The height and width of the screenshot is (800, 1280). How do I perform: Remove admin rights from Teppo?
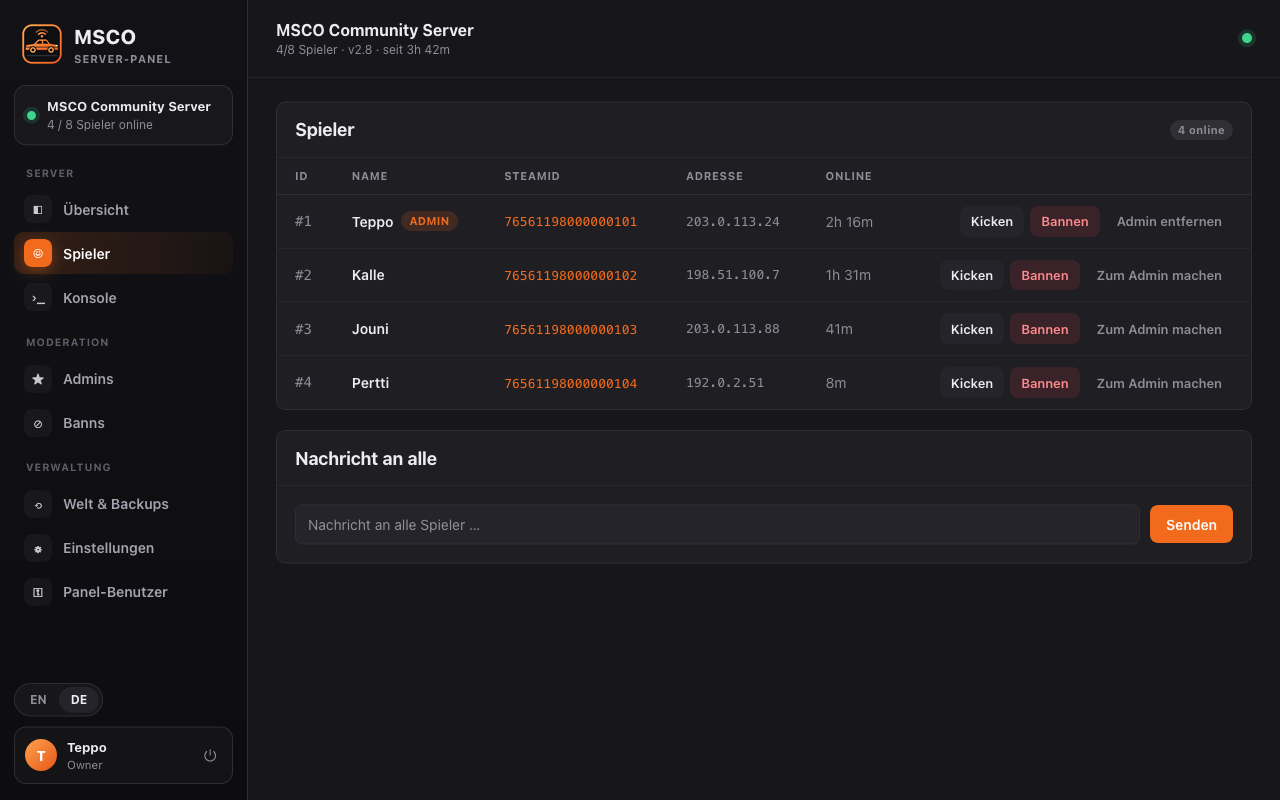point(1169,222)
